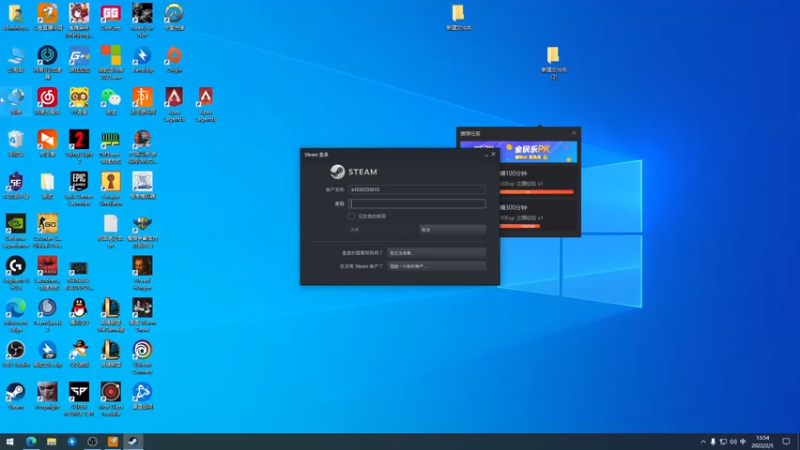800x450 pixels.
Task: Focus the Steam password input field
Action: [x=417, y=204]
